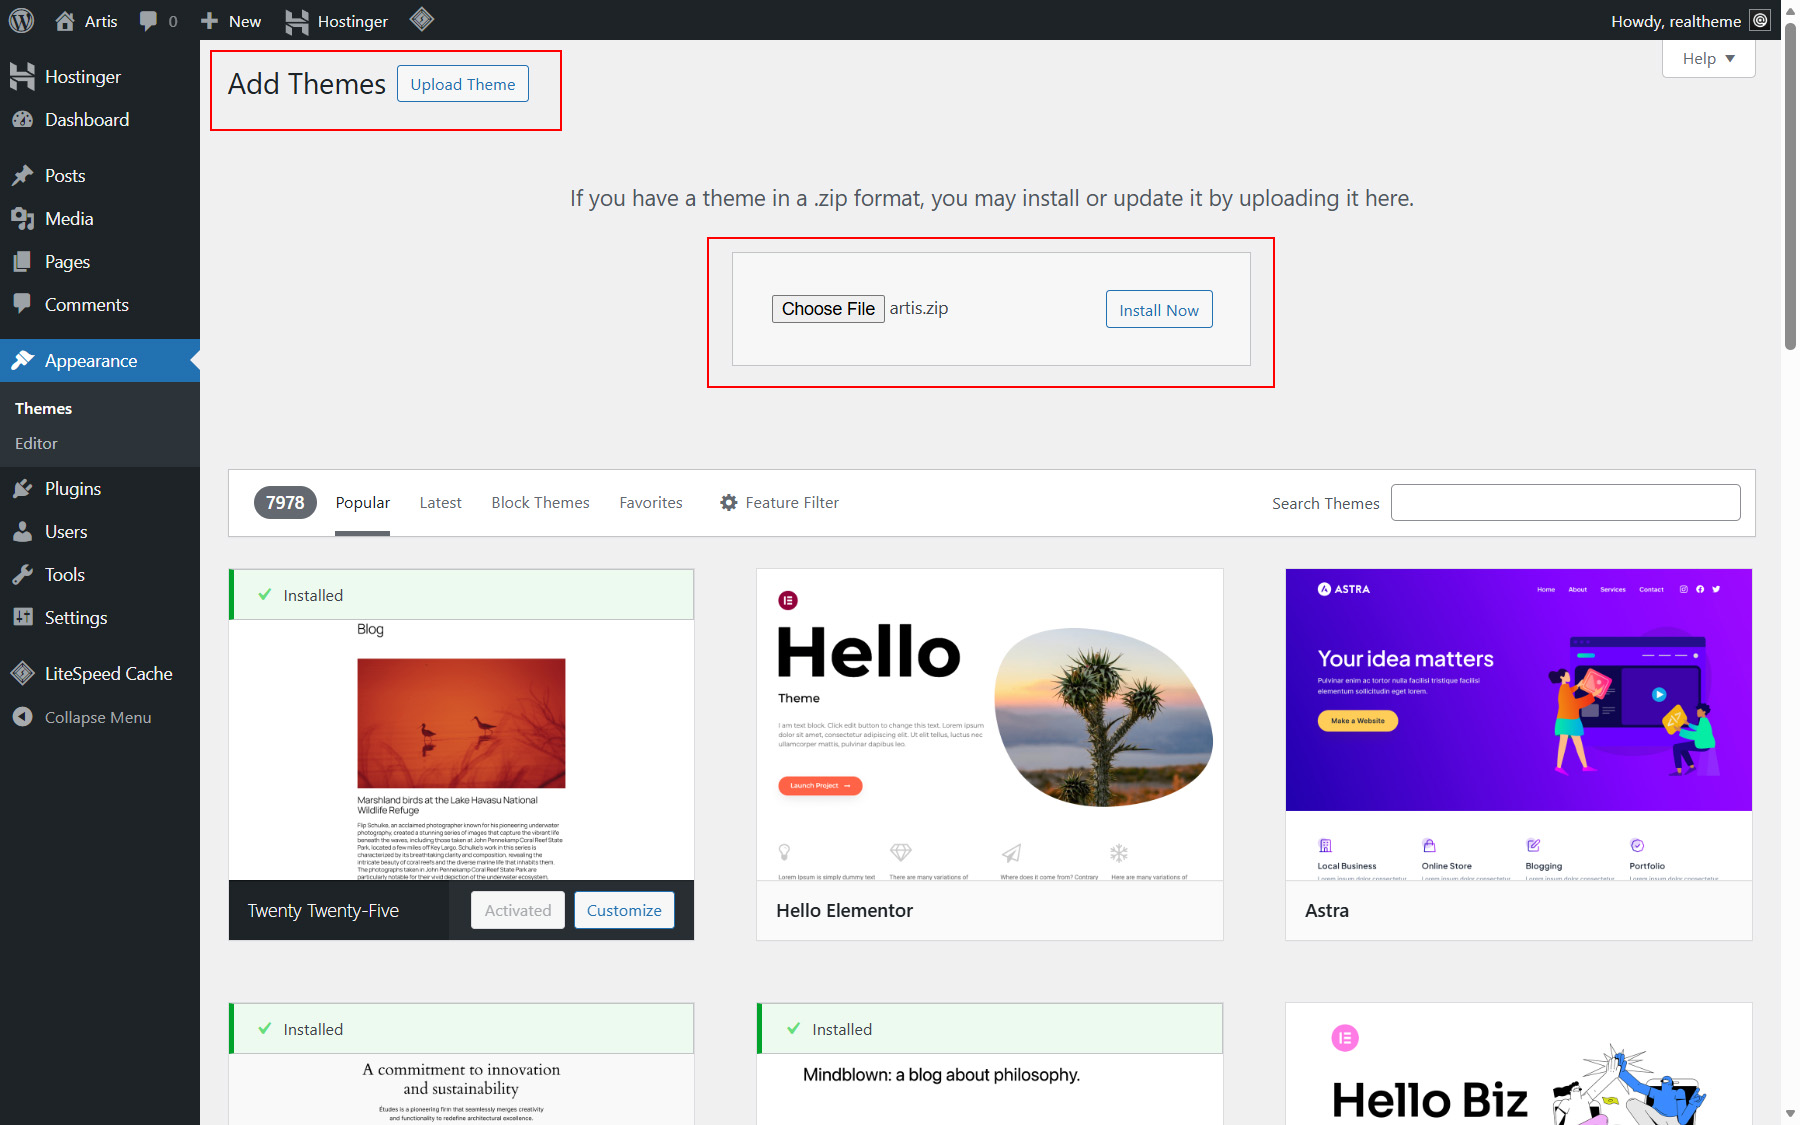Open the Tools wrench menu
1800x1125 pixels.
pyautogui.click(x=64, y=575)
